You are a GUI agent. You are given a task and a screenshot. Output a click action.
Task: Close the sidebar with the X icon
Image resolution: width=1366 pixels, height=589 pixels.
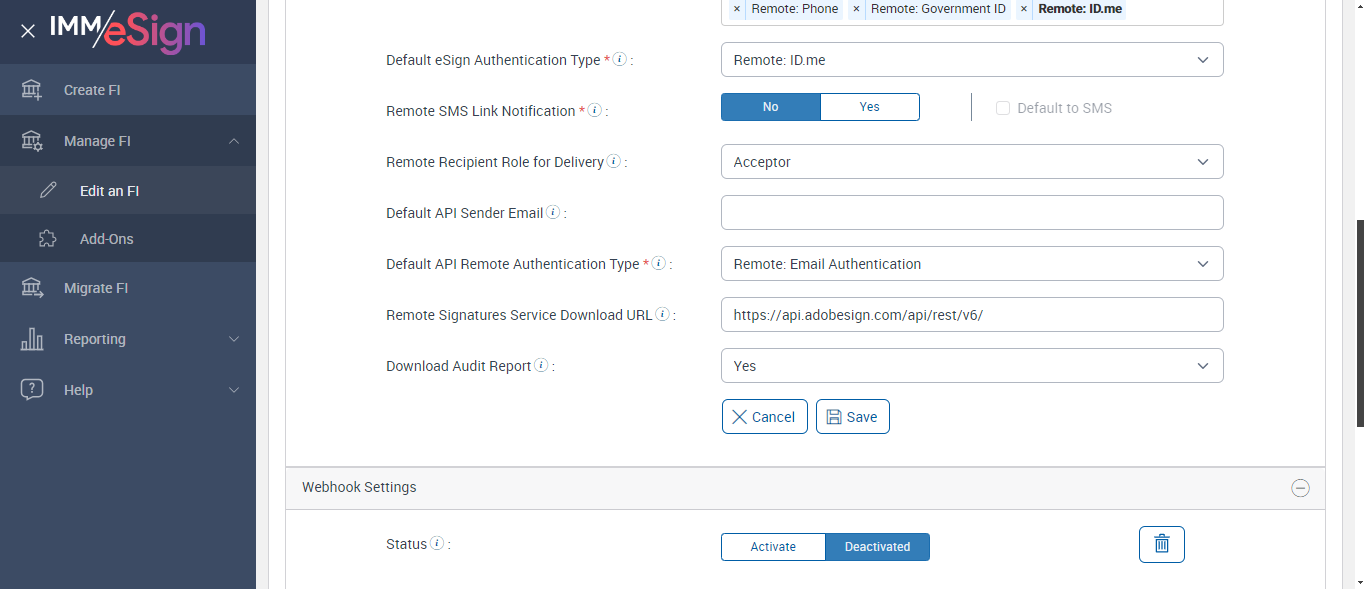pyautogui.click(x=28, y=31)
